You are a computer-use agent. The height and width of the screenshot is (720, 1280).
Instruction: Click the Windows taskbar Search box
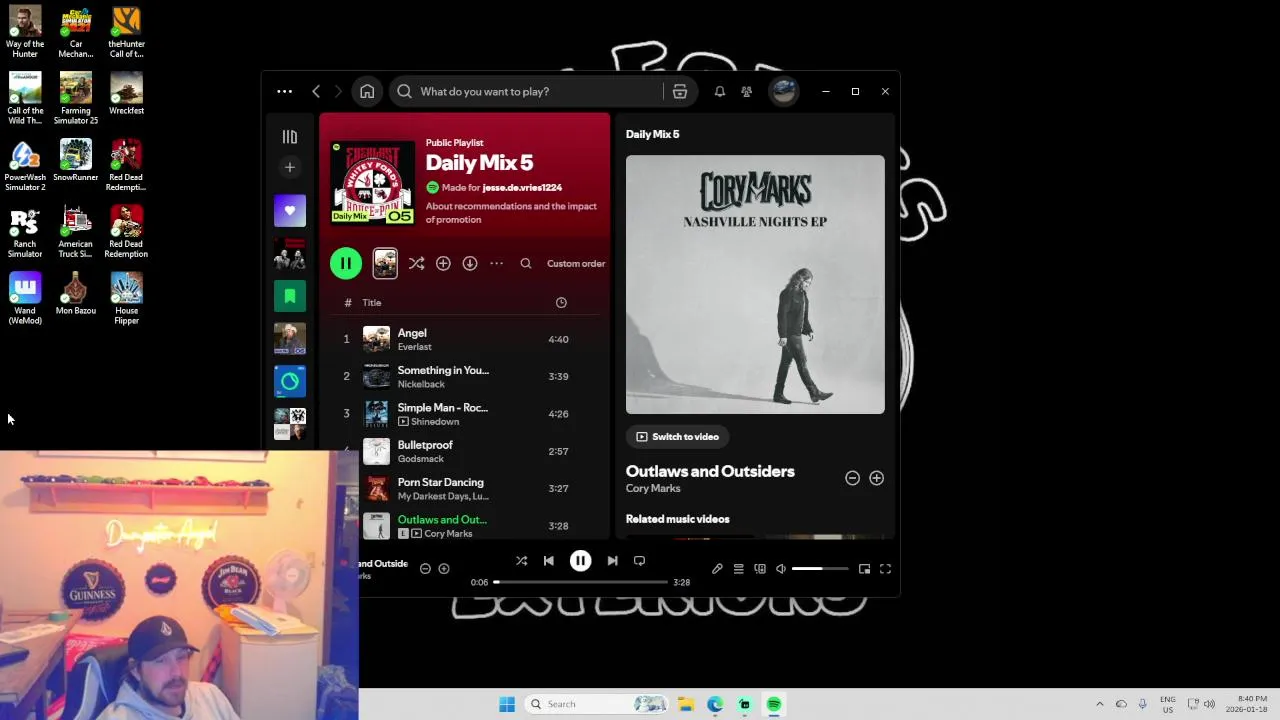click(x=597, y=704)
